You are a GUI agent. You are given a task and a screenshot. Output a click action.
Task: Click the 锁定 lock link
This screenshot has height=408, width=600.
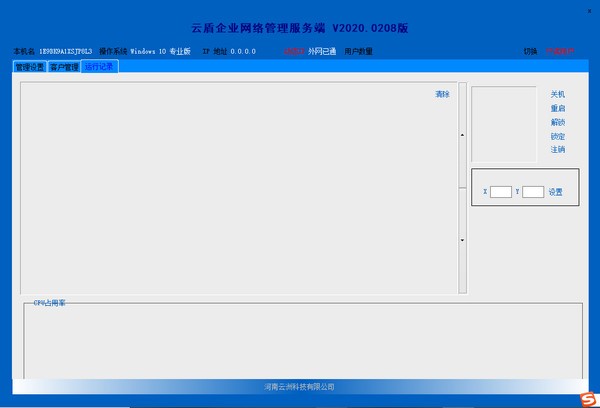pyautogui.click(x=557, y=136)
